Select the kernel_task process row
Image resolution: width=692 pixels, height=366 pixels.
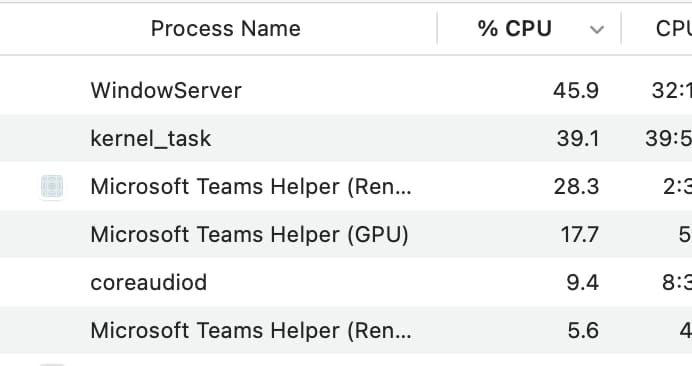(x=346, y=138)
